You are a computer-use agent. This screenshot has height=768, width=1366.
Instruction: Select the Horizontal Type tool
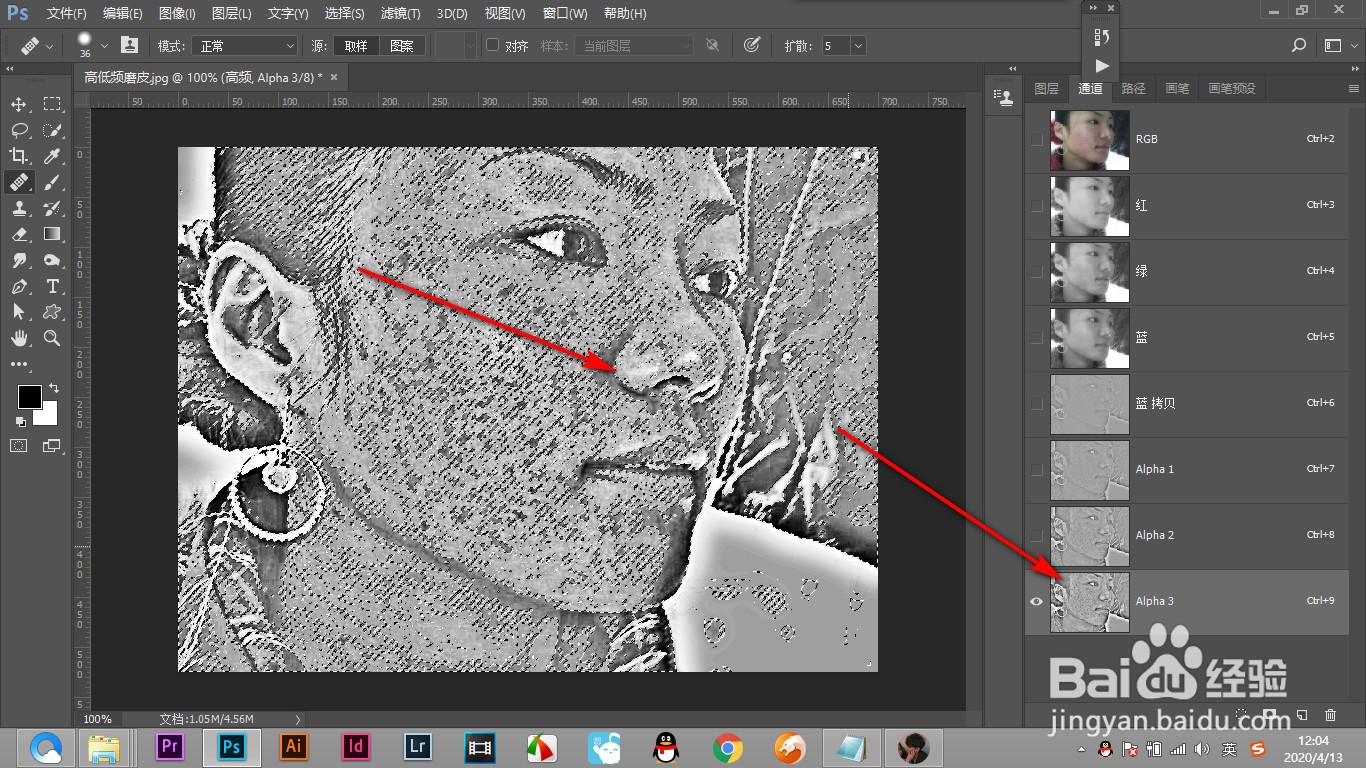(52, 286)
